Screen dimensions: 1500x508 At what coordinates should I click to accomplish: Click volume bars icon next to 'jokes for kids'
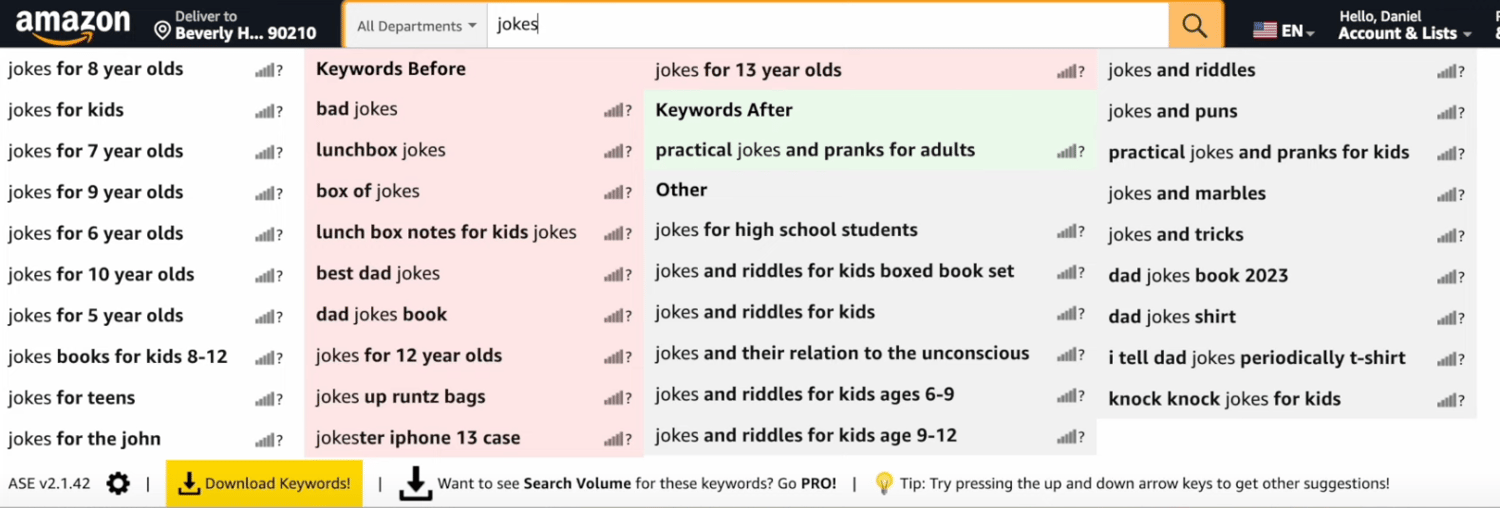[x=265, y=111]
